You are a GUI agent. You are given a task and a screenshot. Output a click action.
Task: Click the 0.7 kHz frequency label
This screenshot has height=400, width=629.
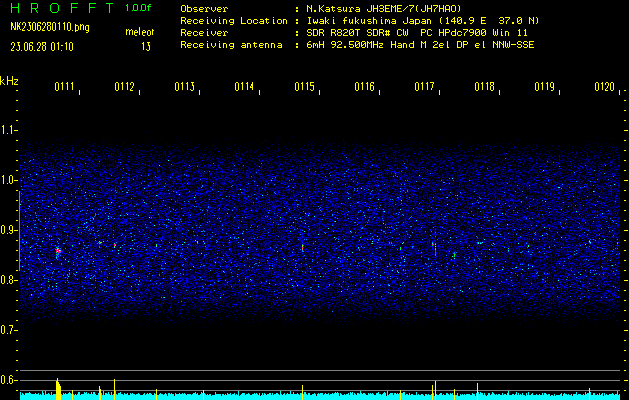tap(8, 330)
